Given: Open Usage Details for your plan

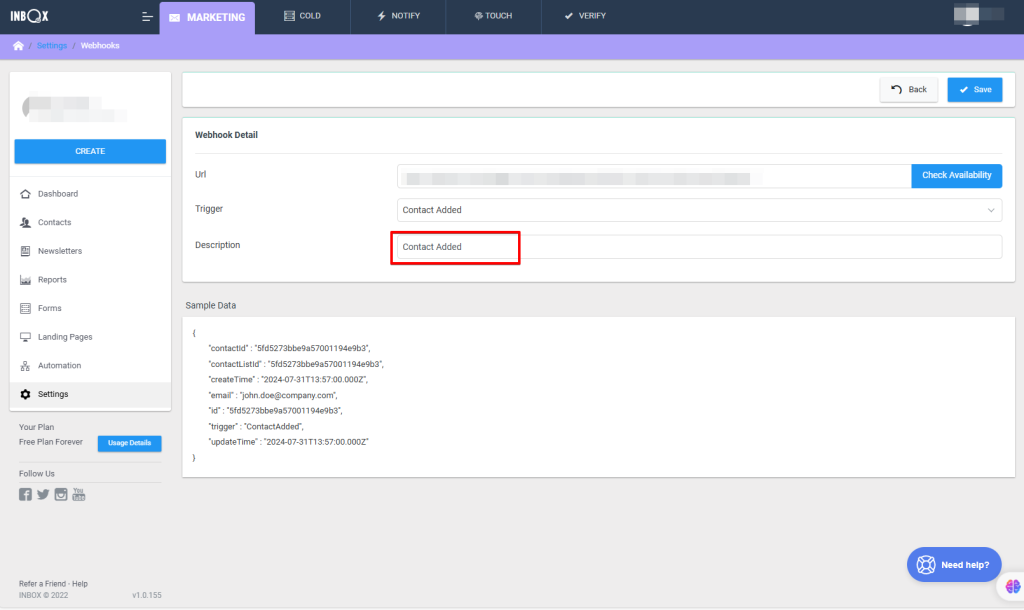Looking at the screenshot, I should (x=129, y=443).
